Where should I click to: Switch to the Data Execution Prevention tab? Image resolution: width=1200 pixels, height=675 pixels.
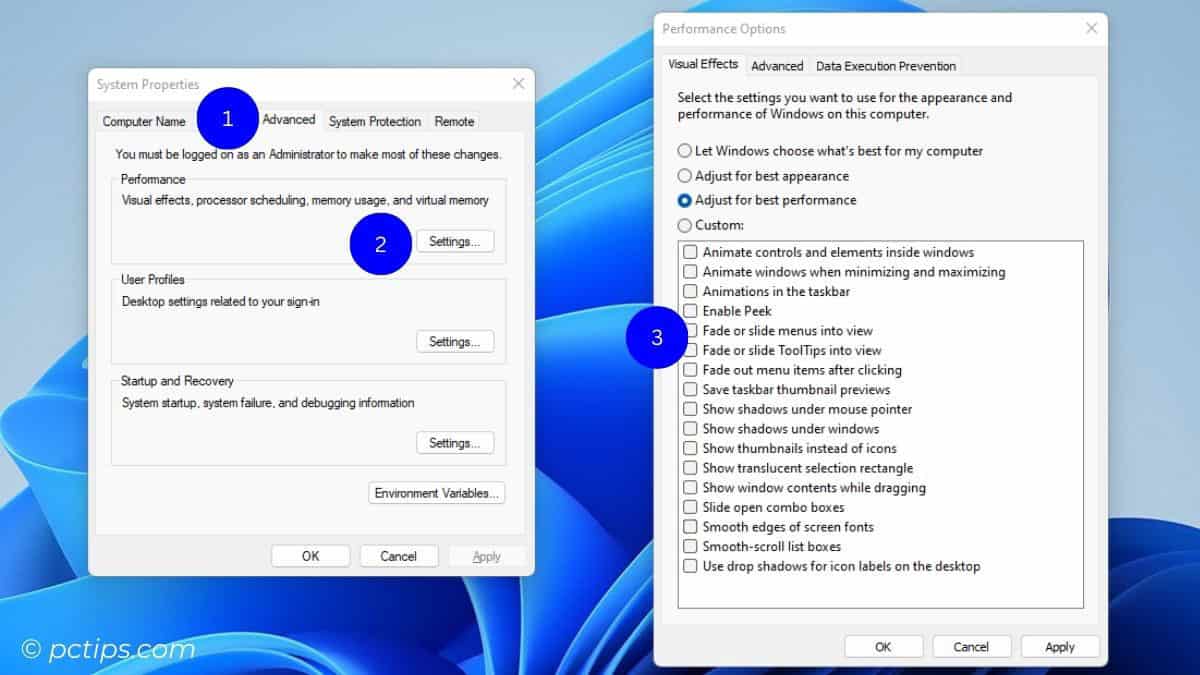tap(885, 65)
